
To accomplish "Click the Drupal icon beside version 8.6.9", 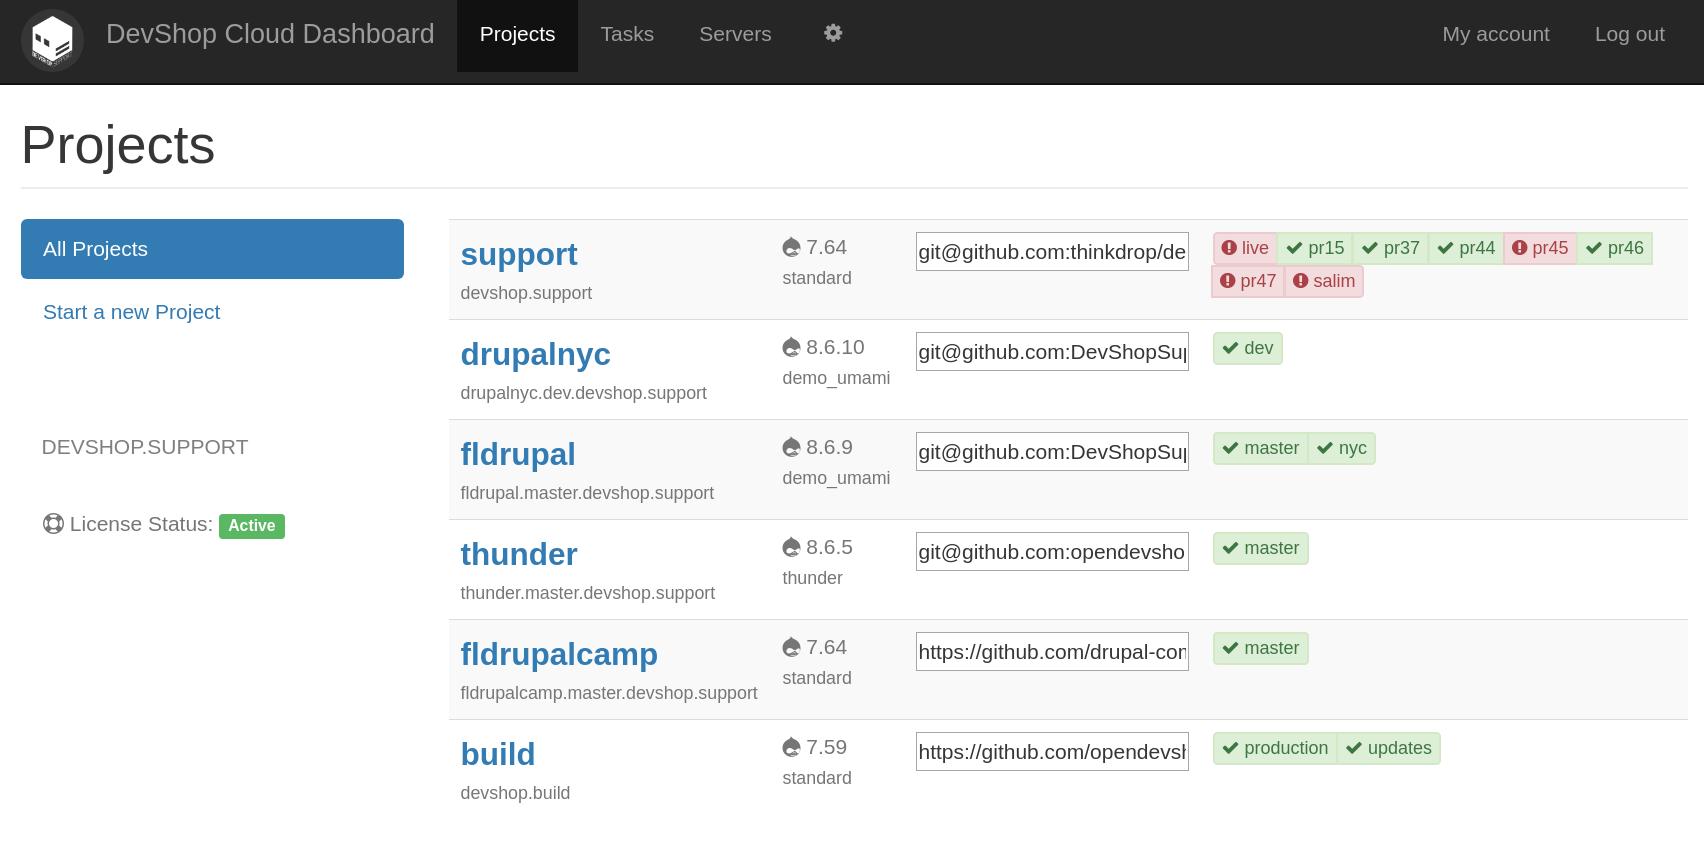I will [x=792, y=447].
